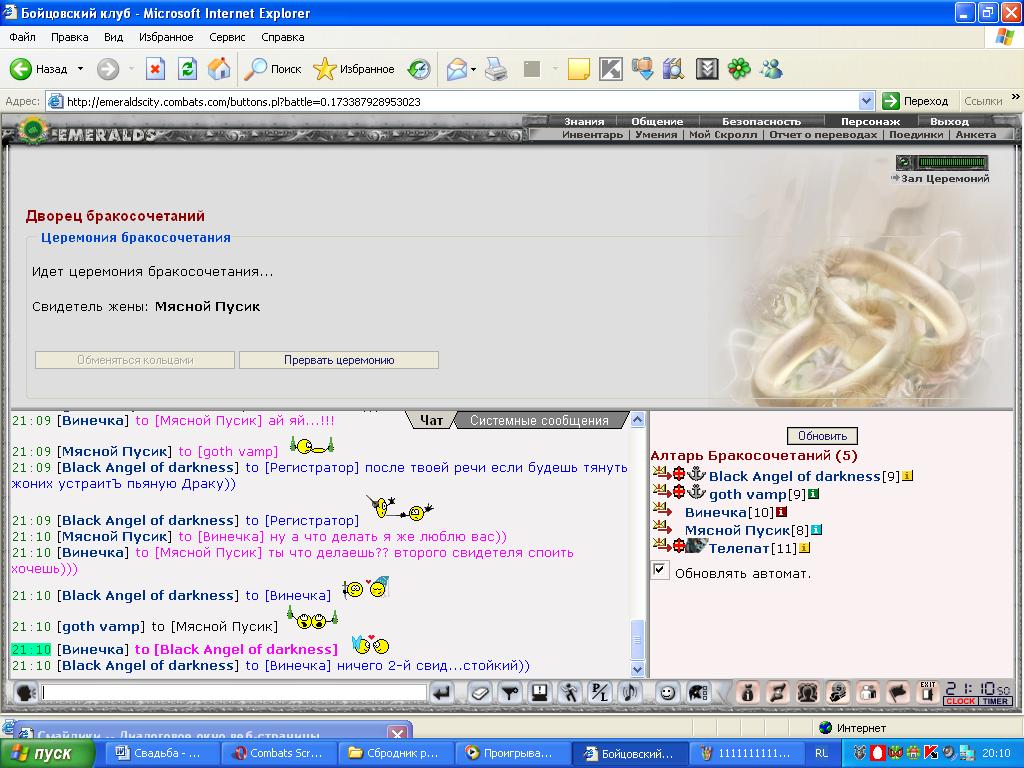
Task: Click the IE Stop page loading icon
Action: coord(155,69)
